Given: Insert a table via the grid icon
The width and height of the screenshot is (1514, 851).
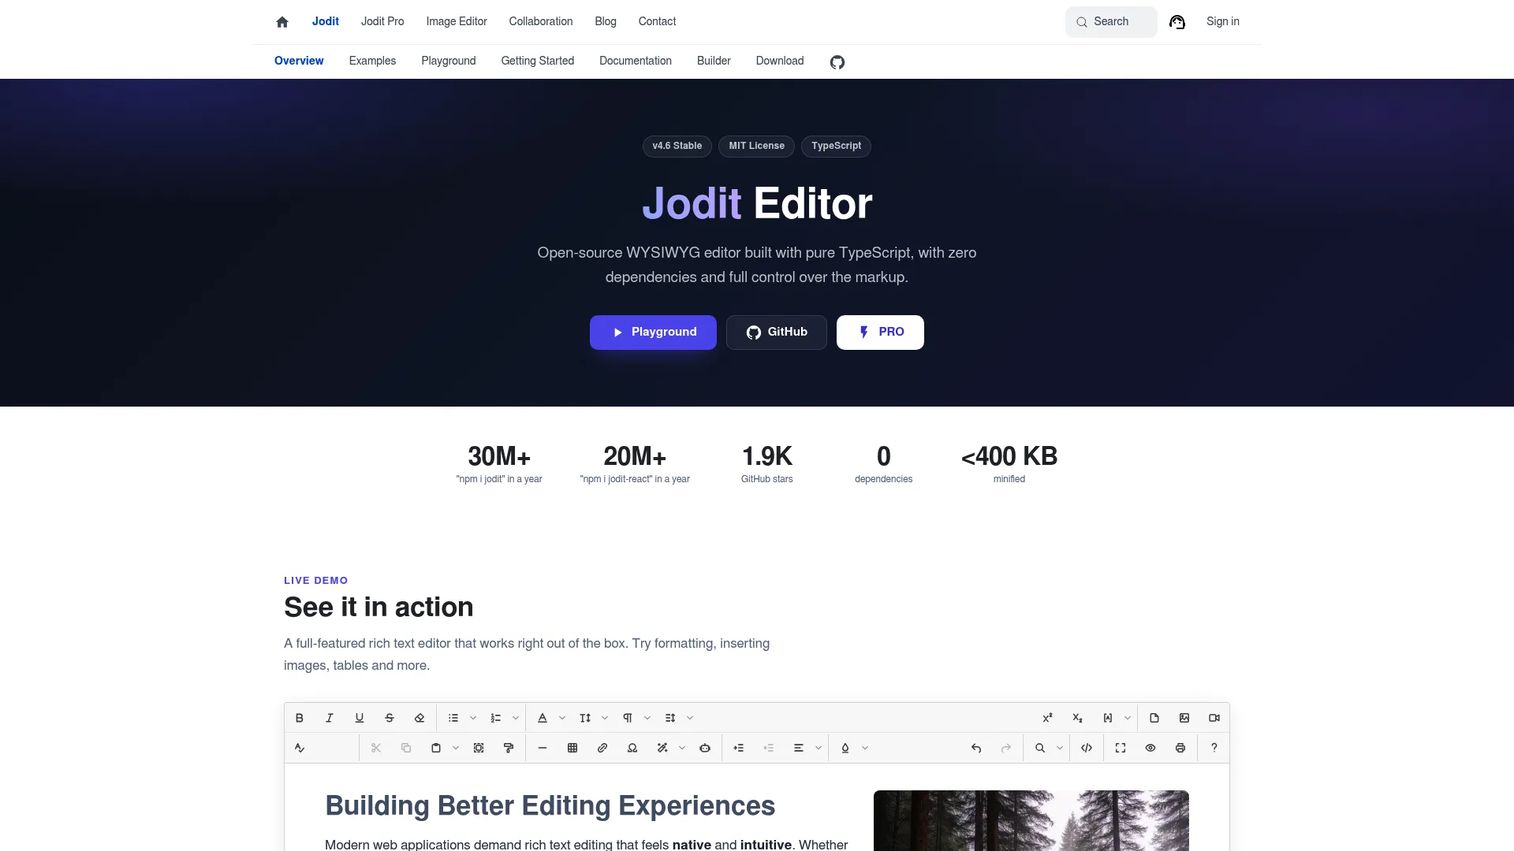Looking at the screenshot, I should (572, 748).
